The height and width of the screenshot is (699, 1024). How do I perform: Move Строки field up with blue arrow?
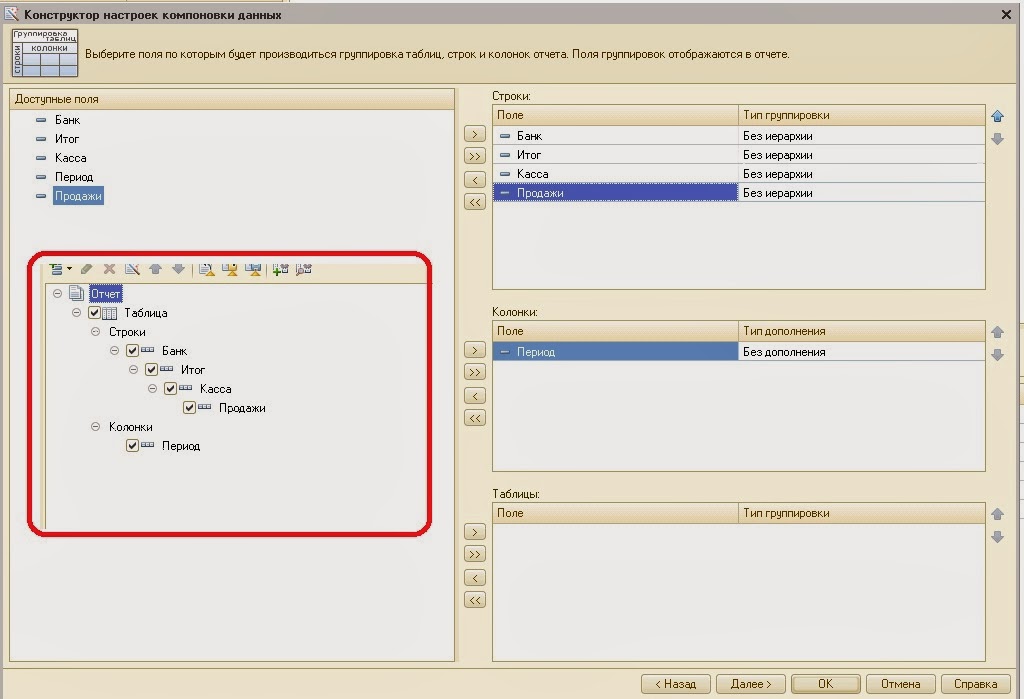click(996, 116)
